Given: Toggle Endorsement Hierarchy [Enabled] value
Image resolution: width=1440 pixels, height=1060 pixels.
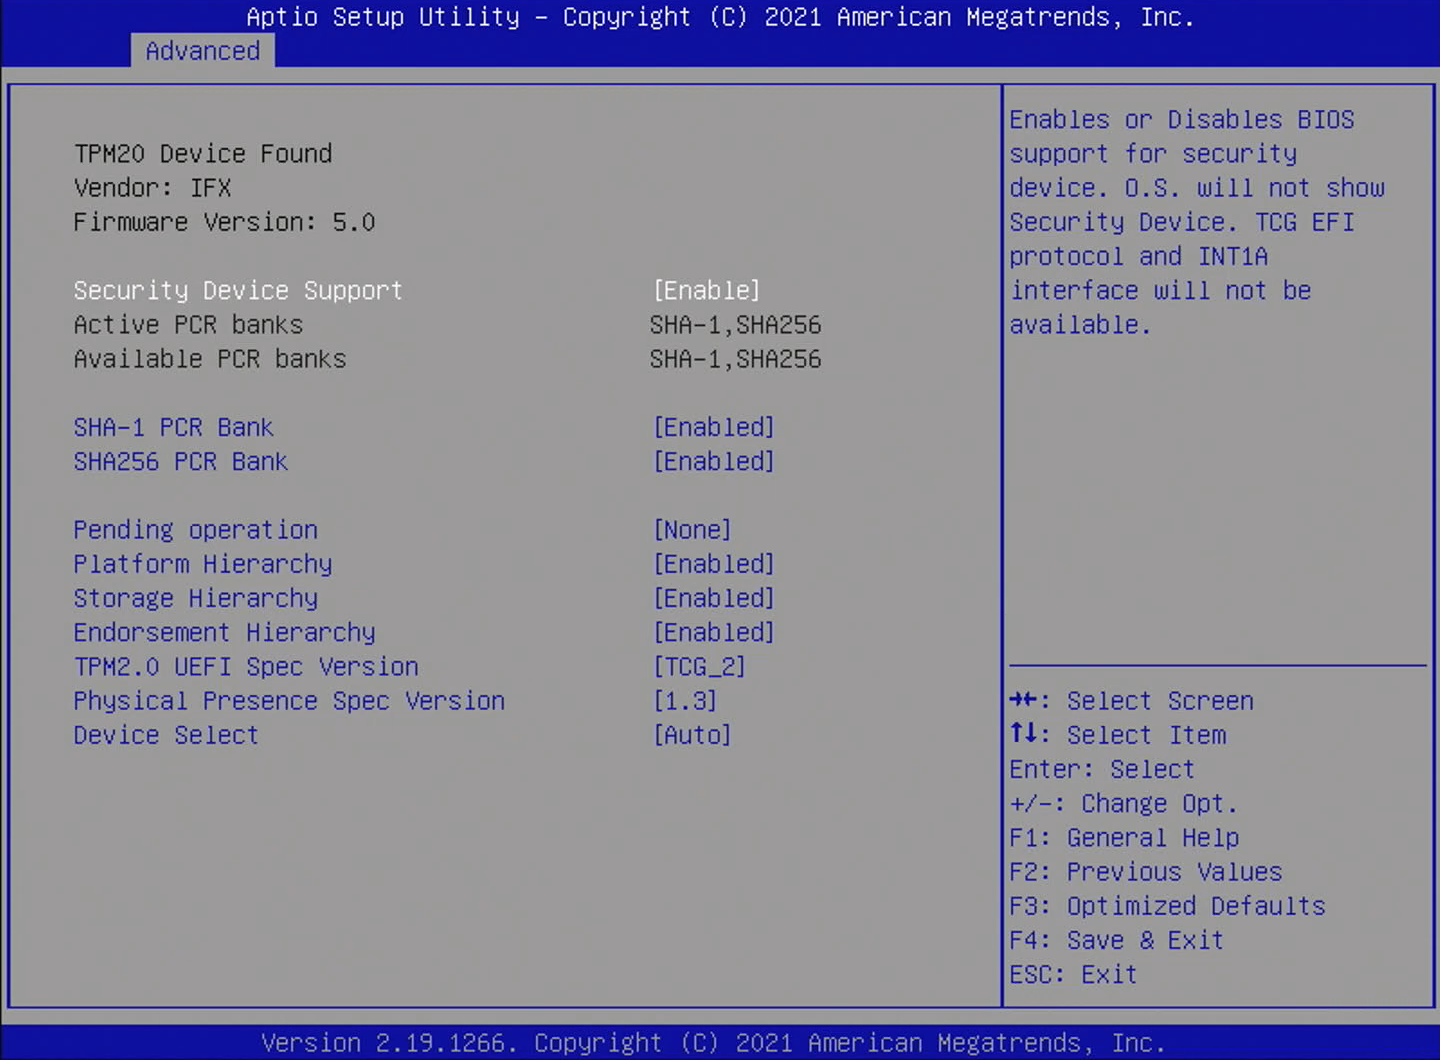Looking at the screenshot, I should tap(713, 633).
